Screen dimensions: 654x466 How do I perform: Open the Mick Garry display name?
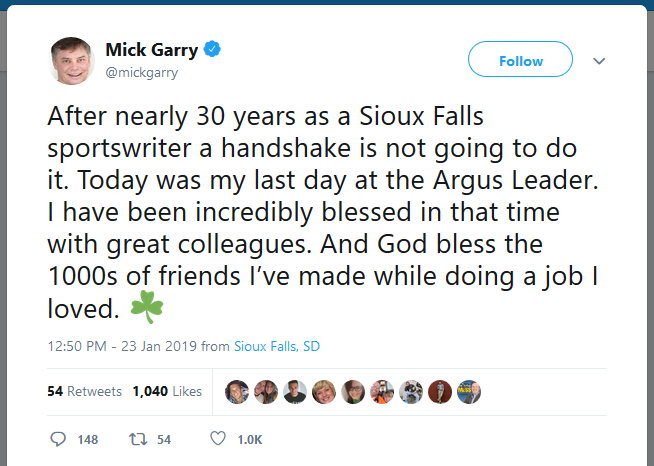(152, 49)
